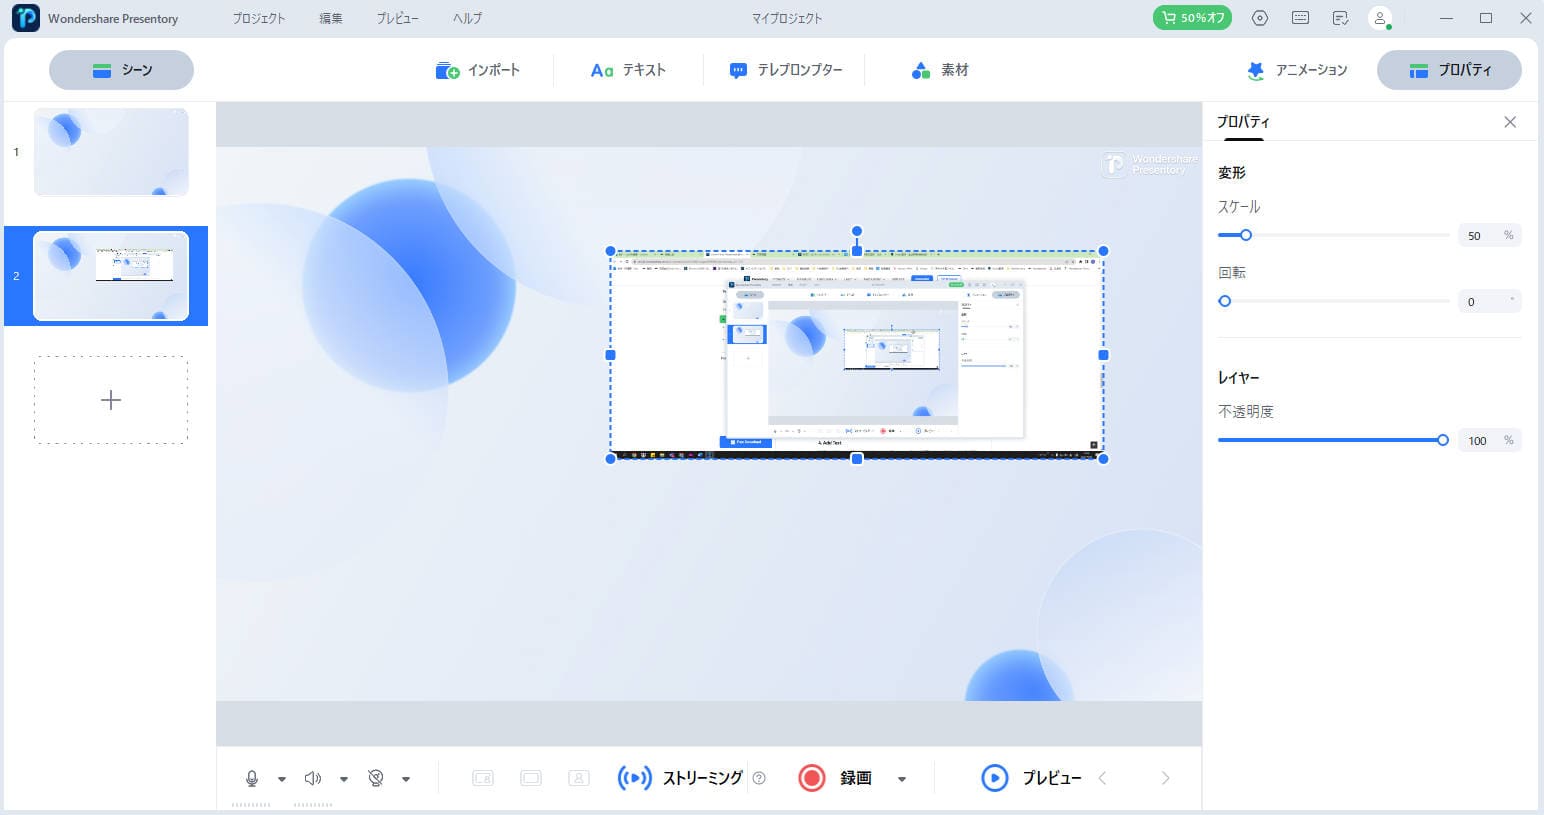
Task: Start ストリーミング
Action: click(680, 778)
